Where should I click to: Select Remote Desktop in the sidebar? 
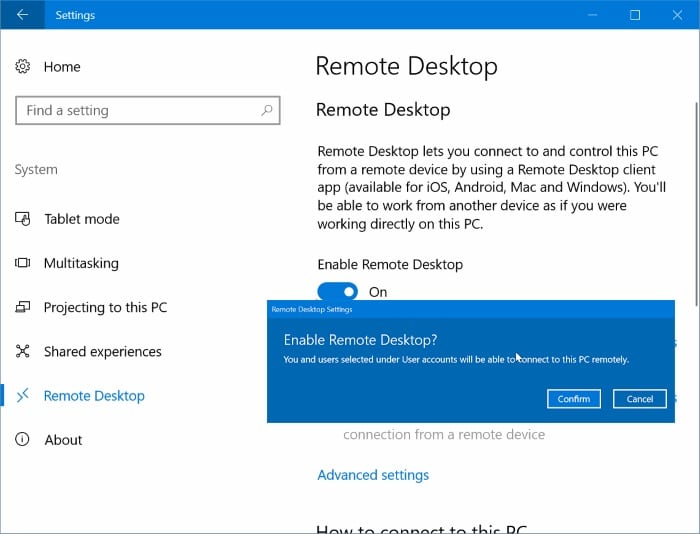click(x=94, y=396)
